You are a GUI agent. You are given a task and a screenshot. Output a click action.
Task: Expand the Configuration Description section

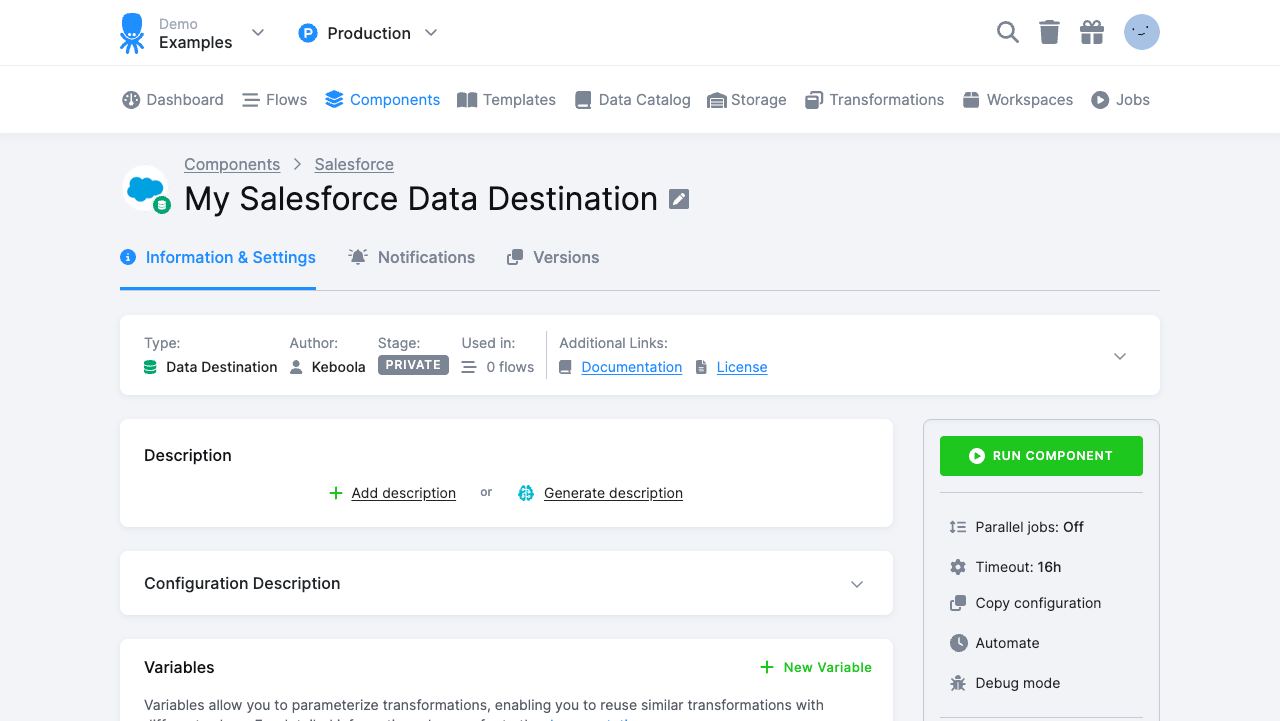coord(857,583)
